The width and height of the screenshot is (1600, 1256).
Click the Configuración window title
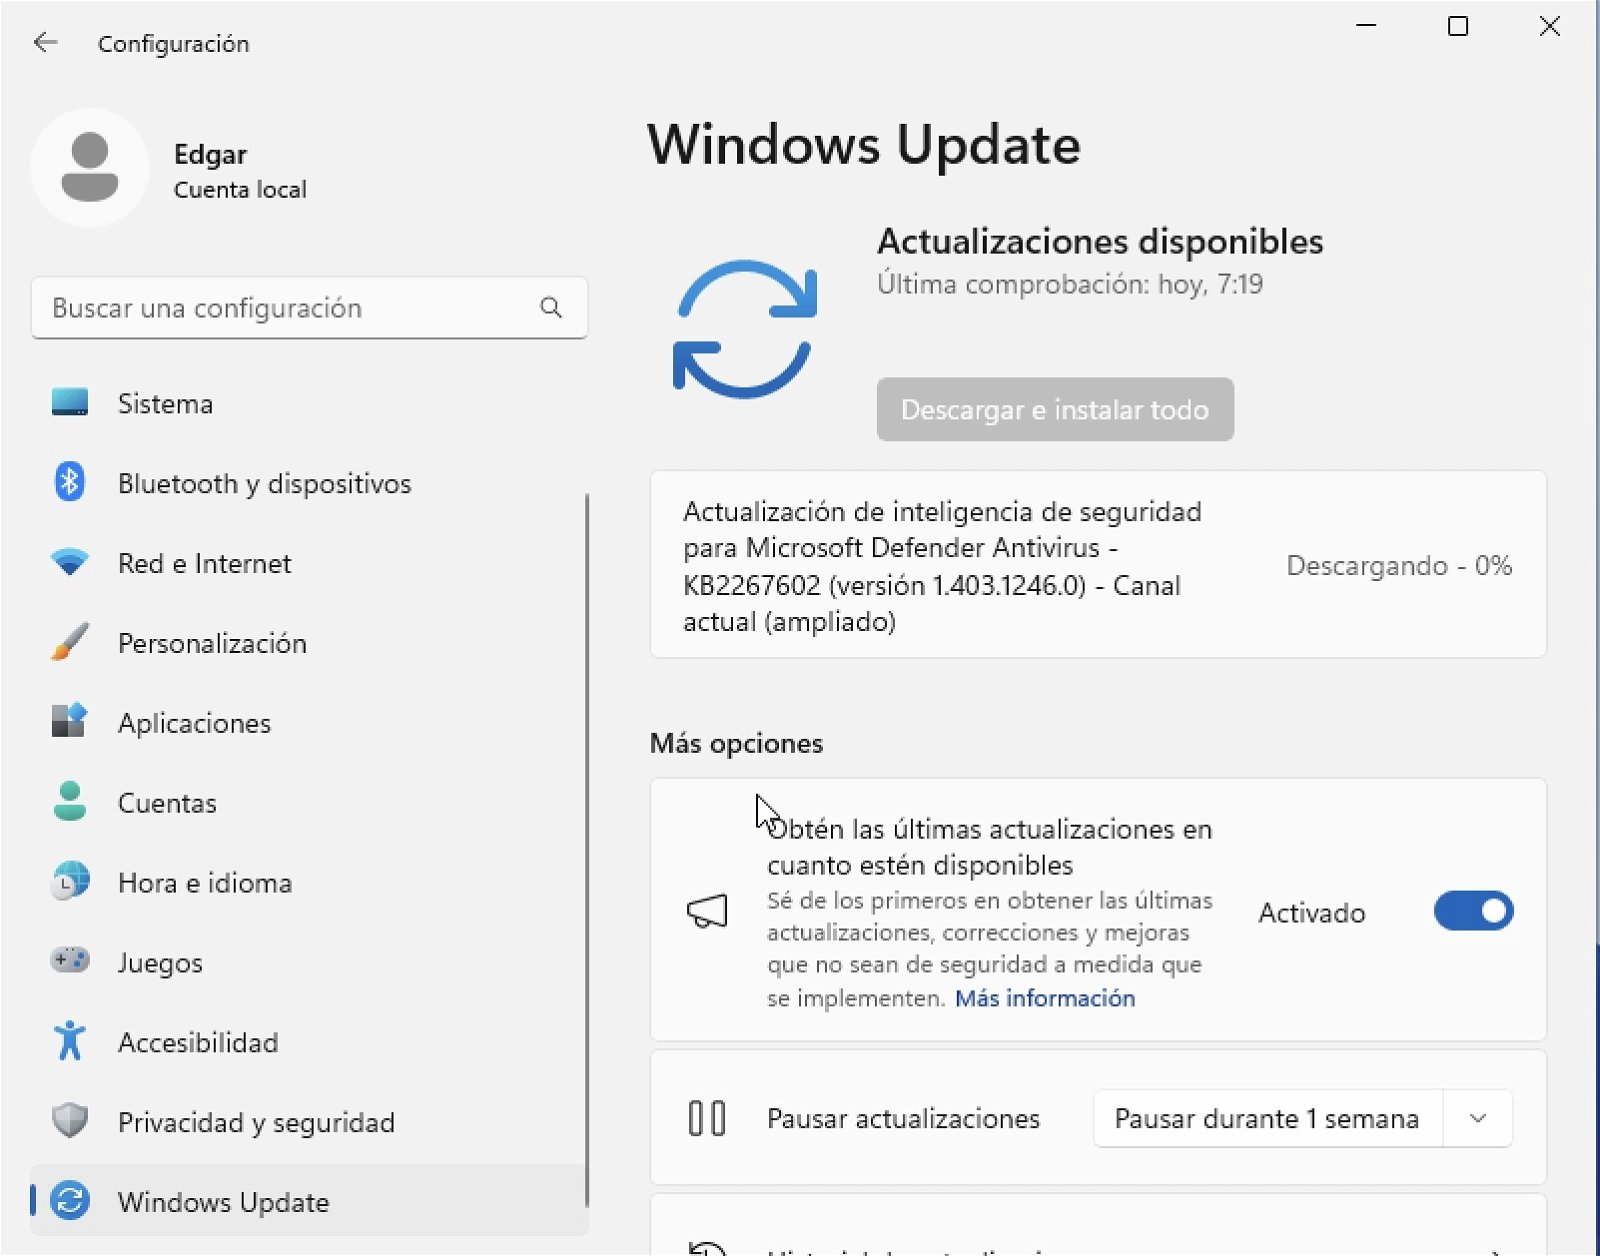pyautogui.click(x=173, y=43)
